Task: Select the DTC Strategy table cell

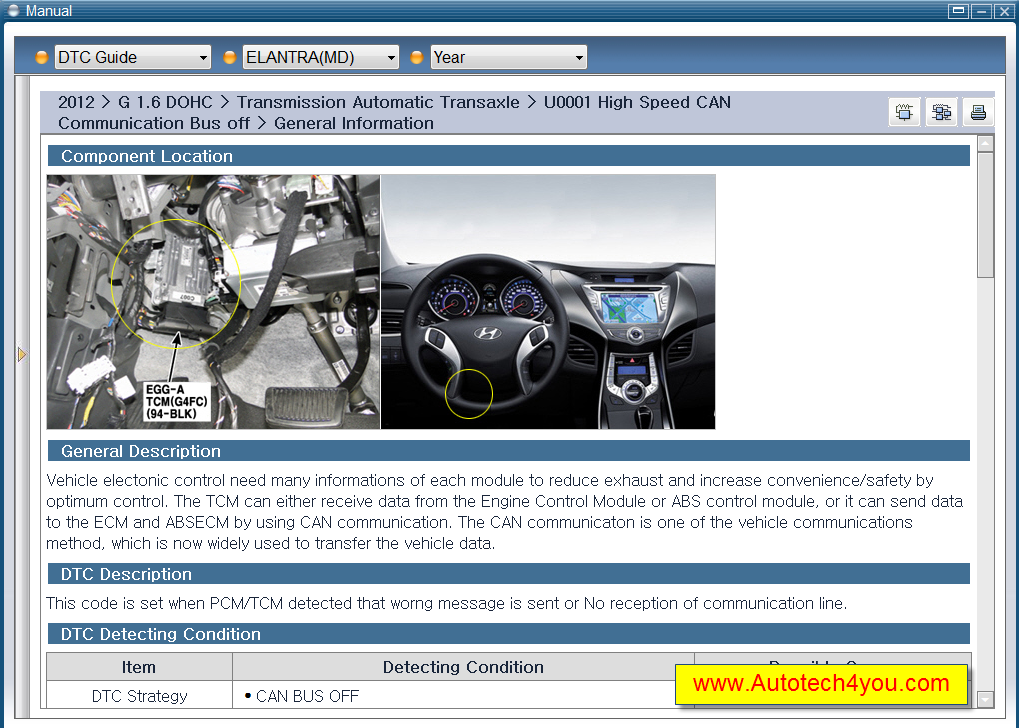Action: pyautogui.click(x=139, y=695)
